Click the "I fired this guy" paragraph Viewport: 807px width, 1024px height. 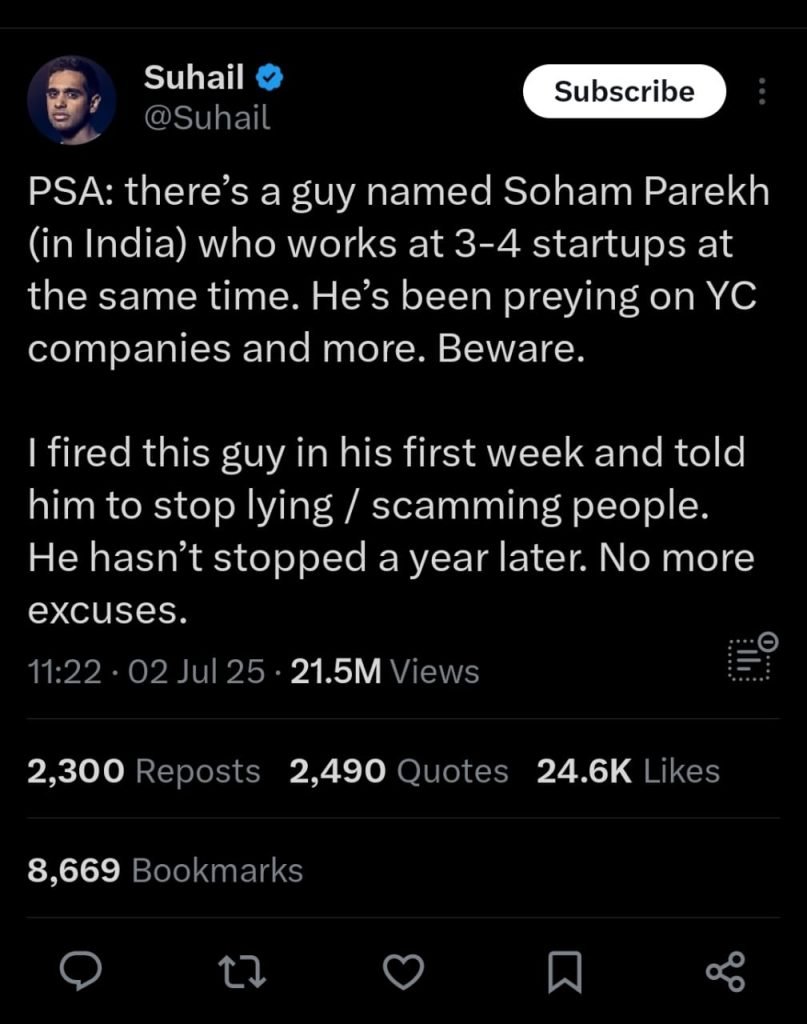pos(390,531)
